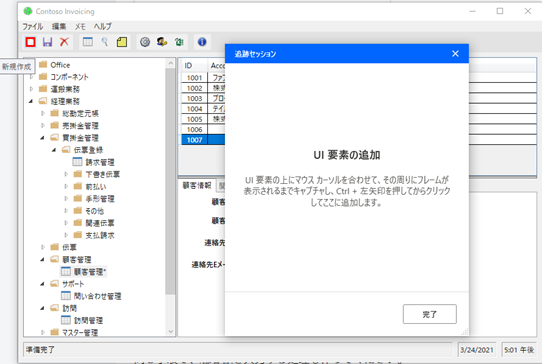Expand the 手形管理 folder

(x=66, y=199)
